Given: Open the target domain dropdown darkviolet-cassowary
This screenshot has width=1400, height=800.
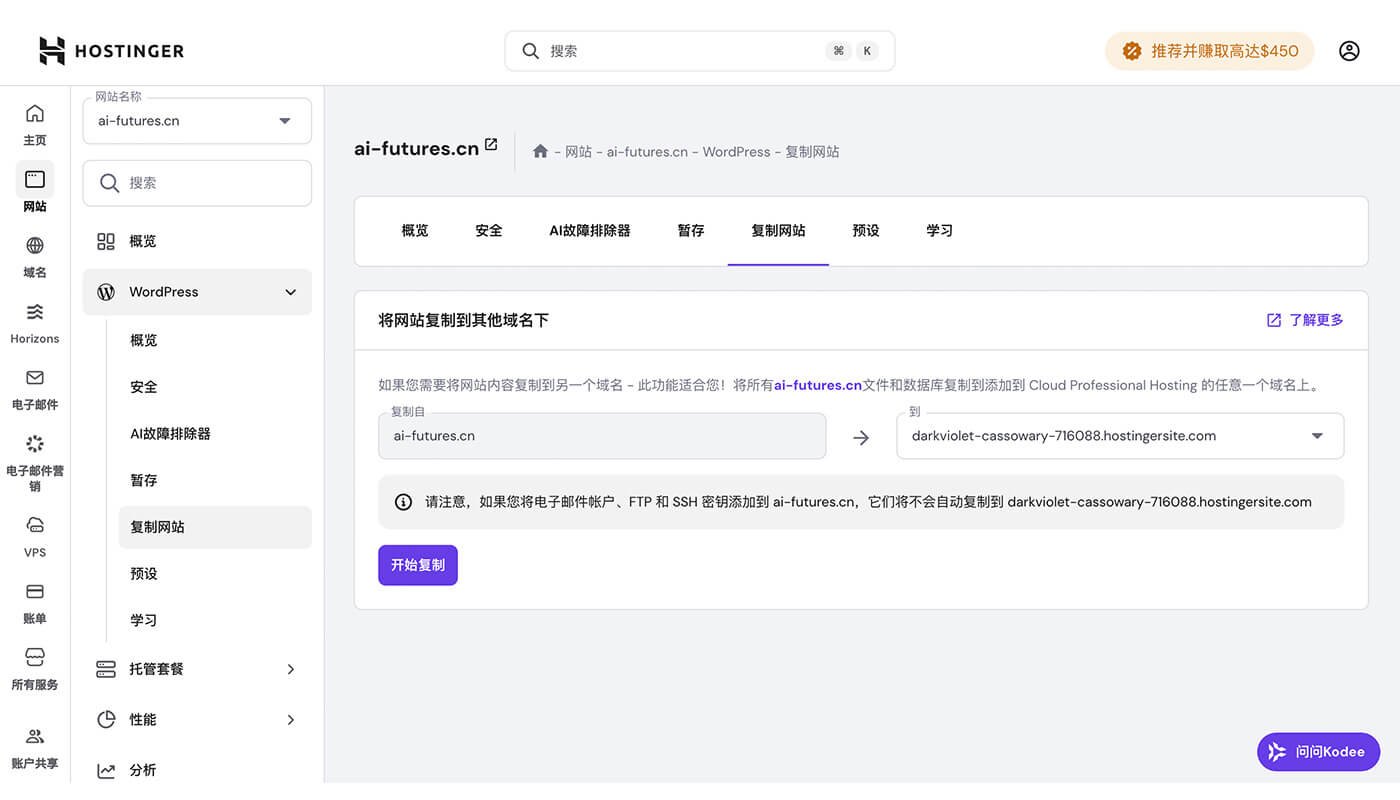Looking at the screenshot, I should (1120, 436).
